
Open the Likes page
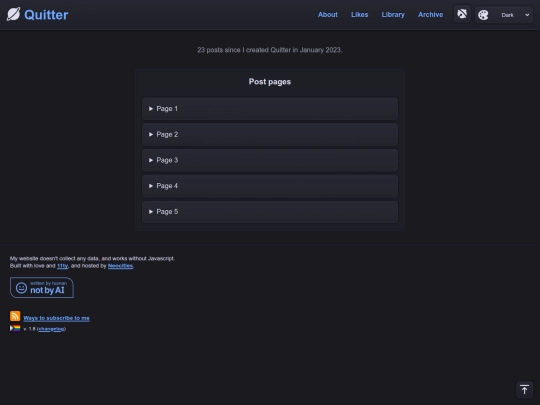pyautogui.click(x=360, y=15)
